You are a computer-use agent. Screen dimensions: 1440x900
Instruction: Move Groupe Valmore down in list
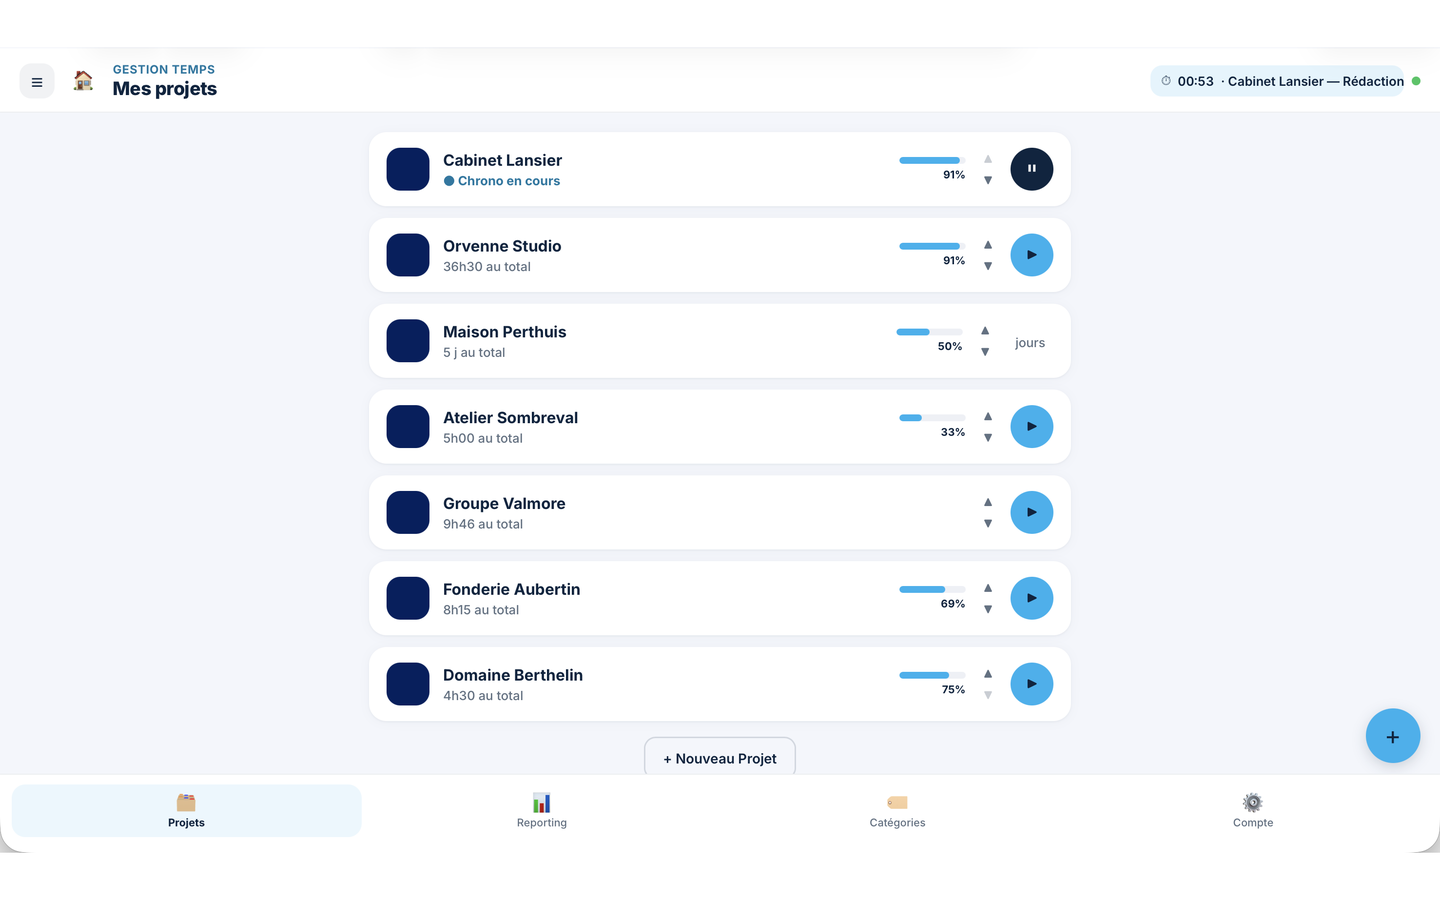point(988,524)
